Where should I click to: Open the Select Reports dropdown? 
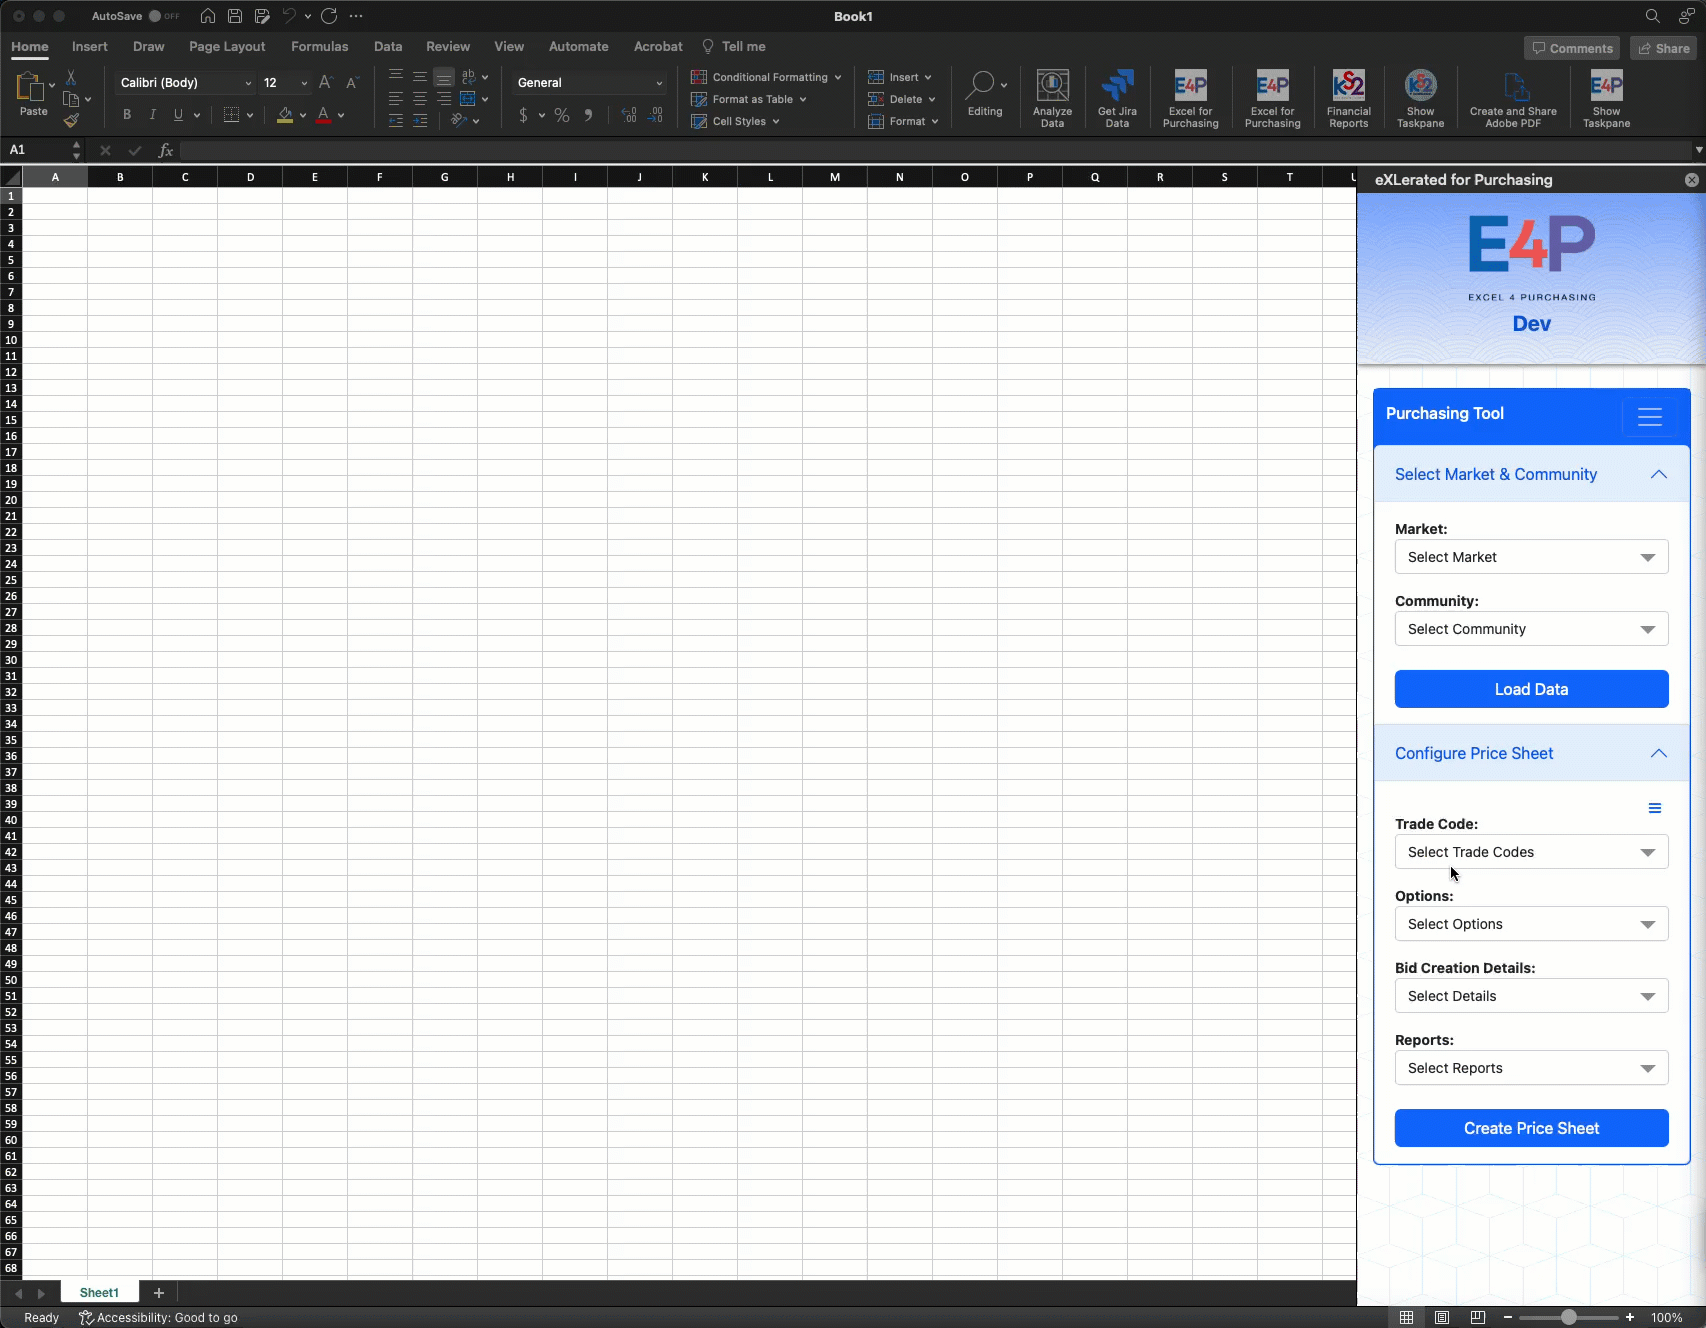click(1531, 1068)
